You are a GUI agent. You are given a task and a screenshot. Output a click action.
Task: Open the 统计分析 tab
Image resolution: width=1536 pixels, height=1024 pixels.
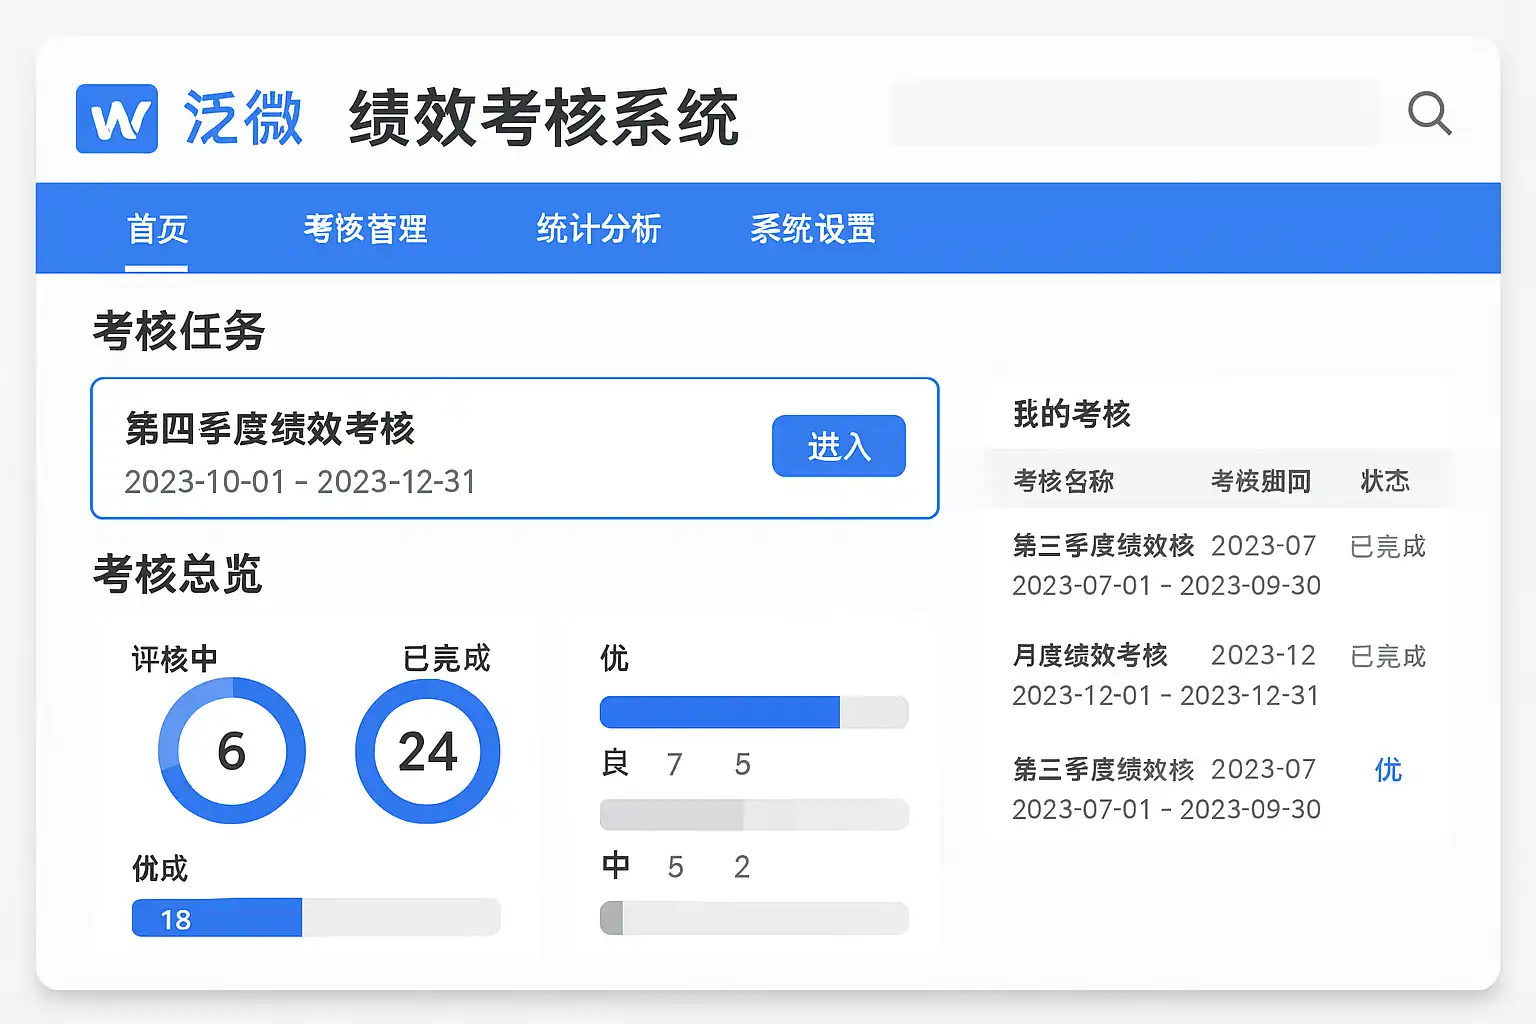(598, 229)
